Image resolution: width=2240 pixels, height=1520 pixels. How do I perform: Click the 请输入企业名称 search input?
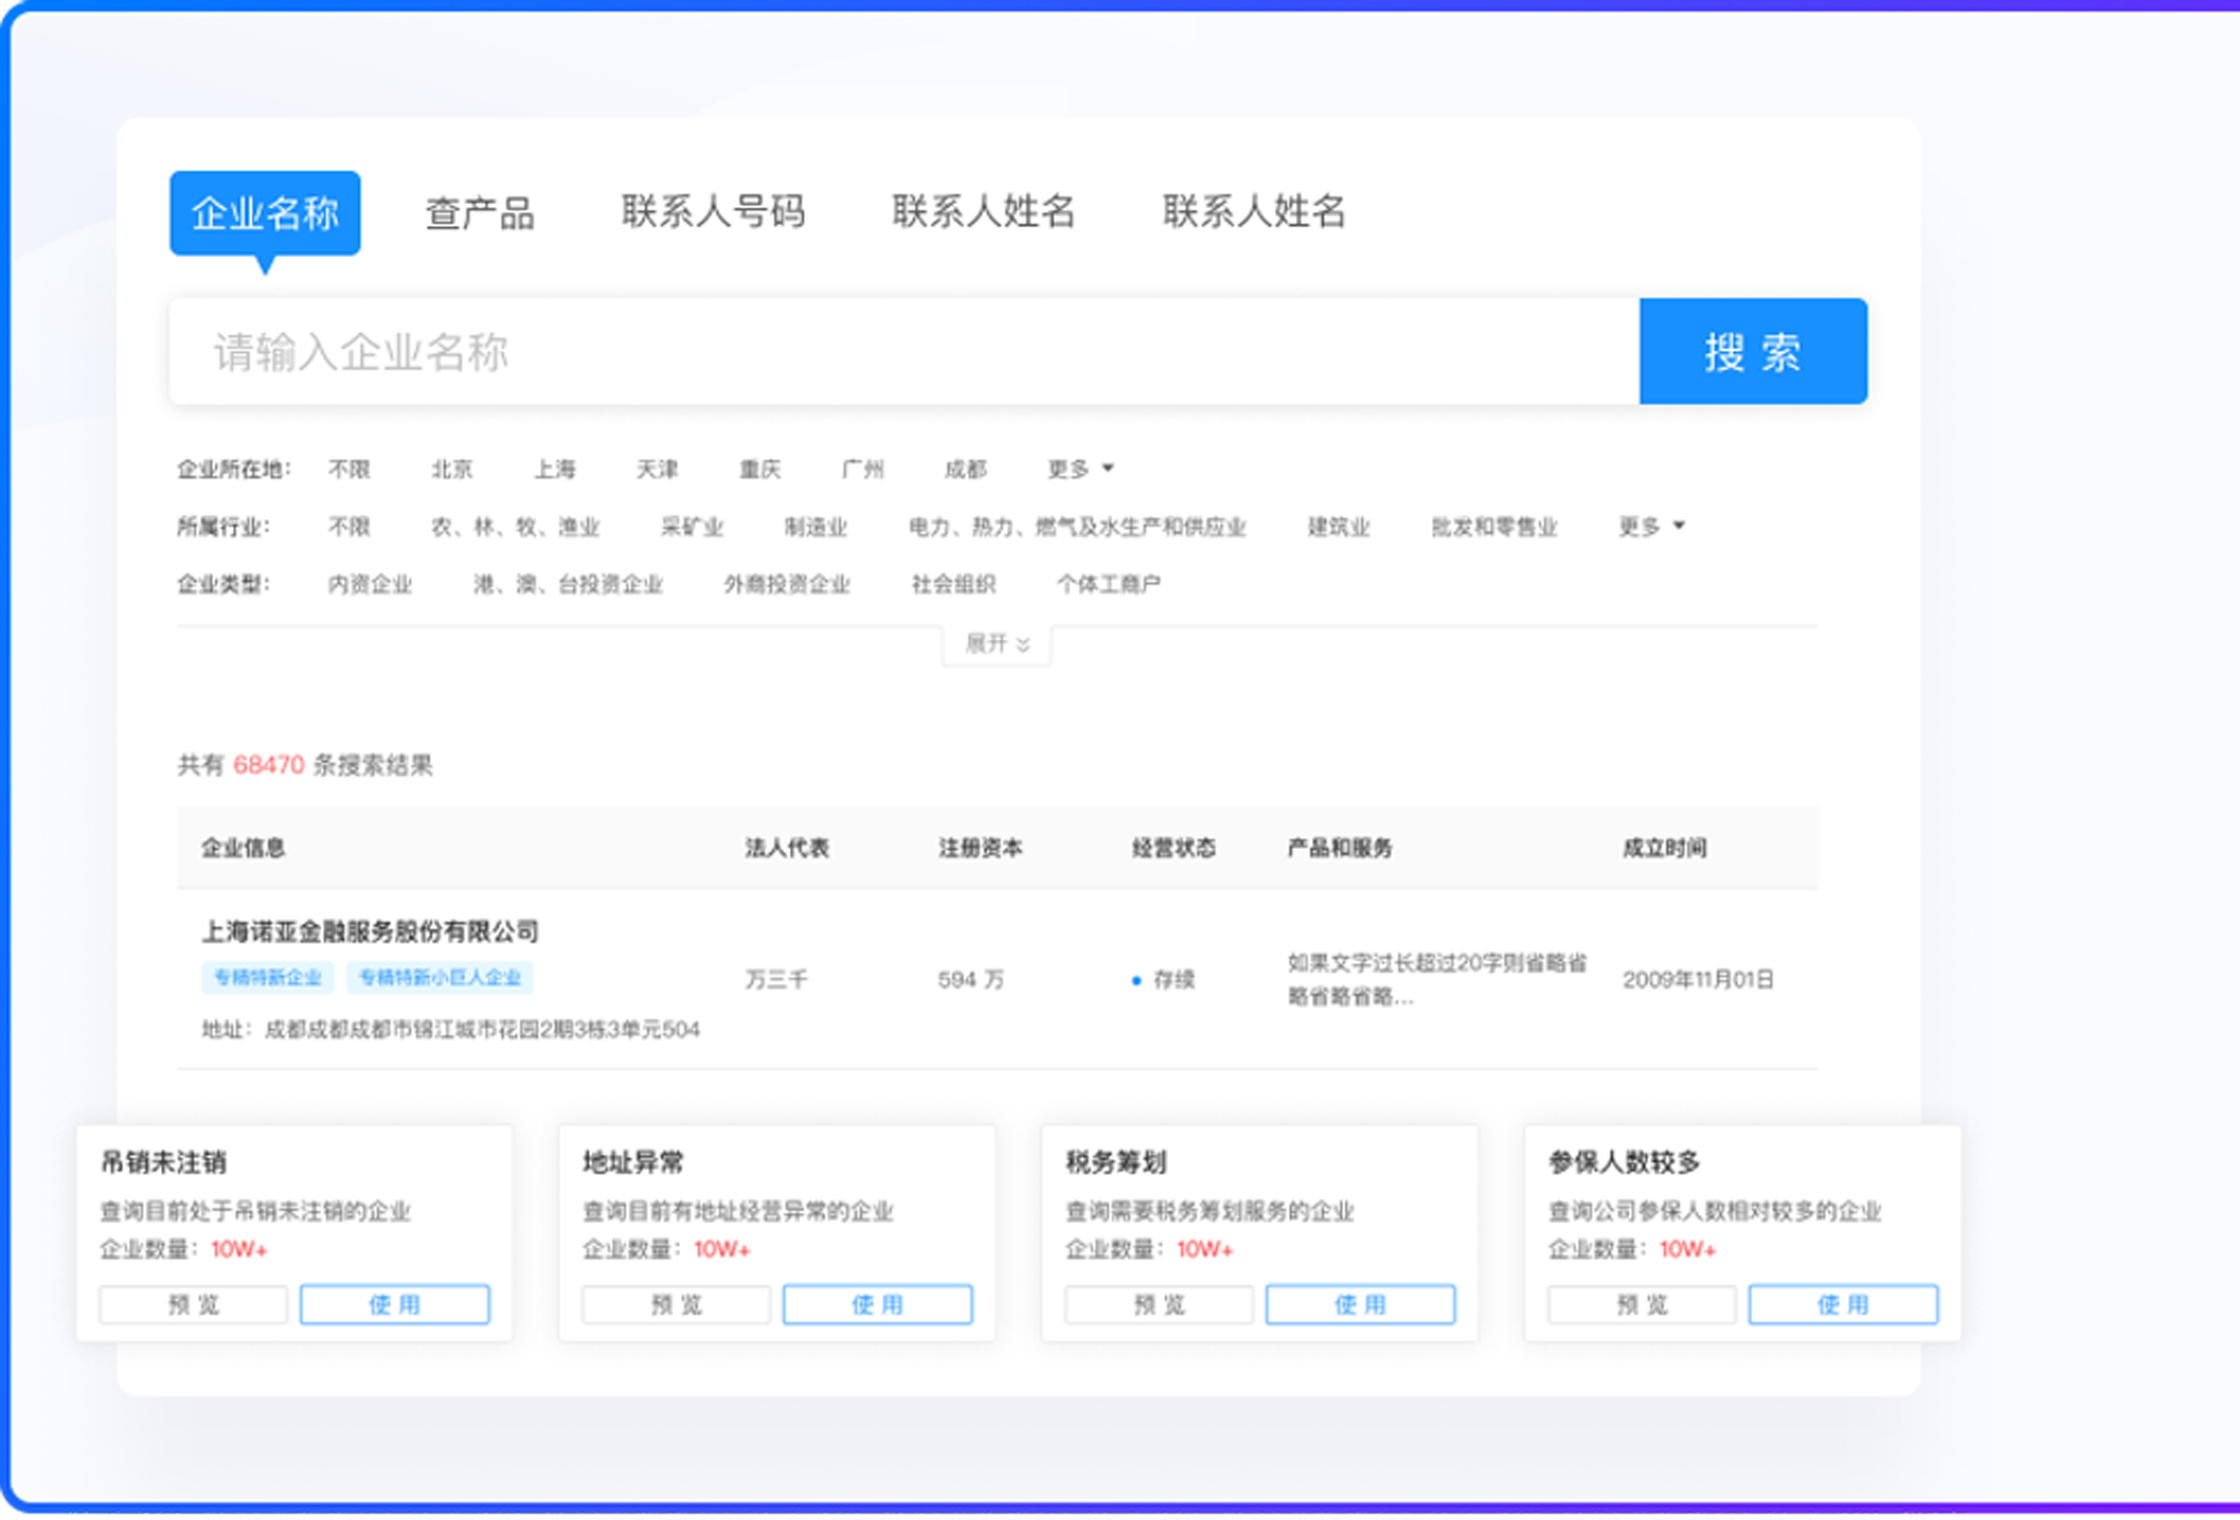point(900,352)
